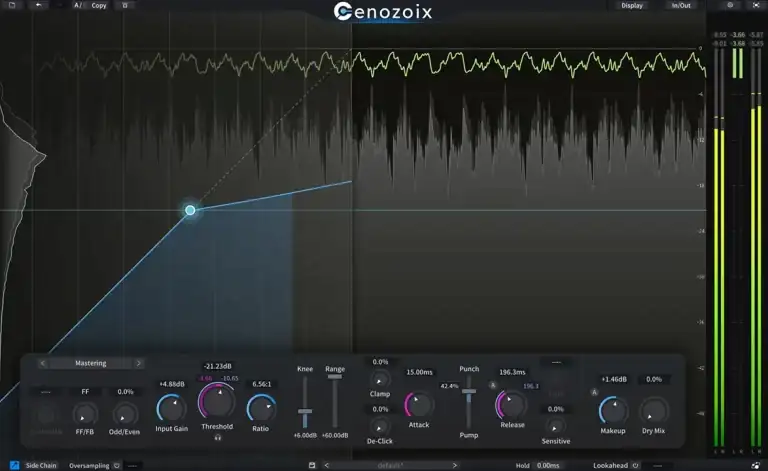Click the 42.4% punch value
Image resolution: width=768 pixels, height=471 pixels.
[449, 386]
